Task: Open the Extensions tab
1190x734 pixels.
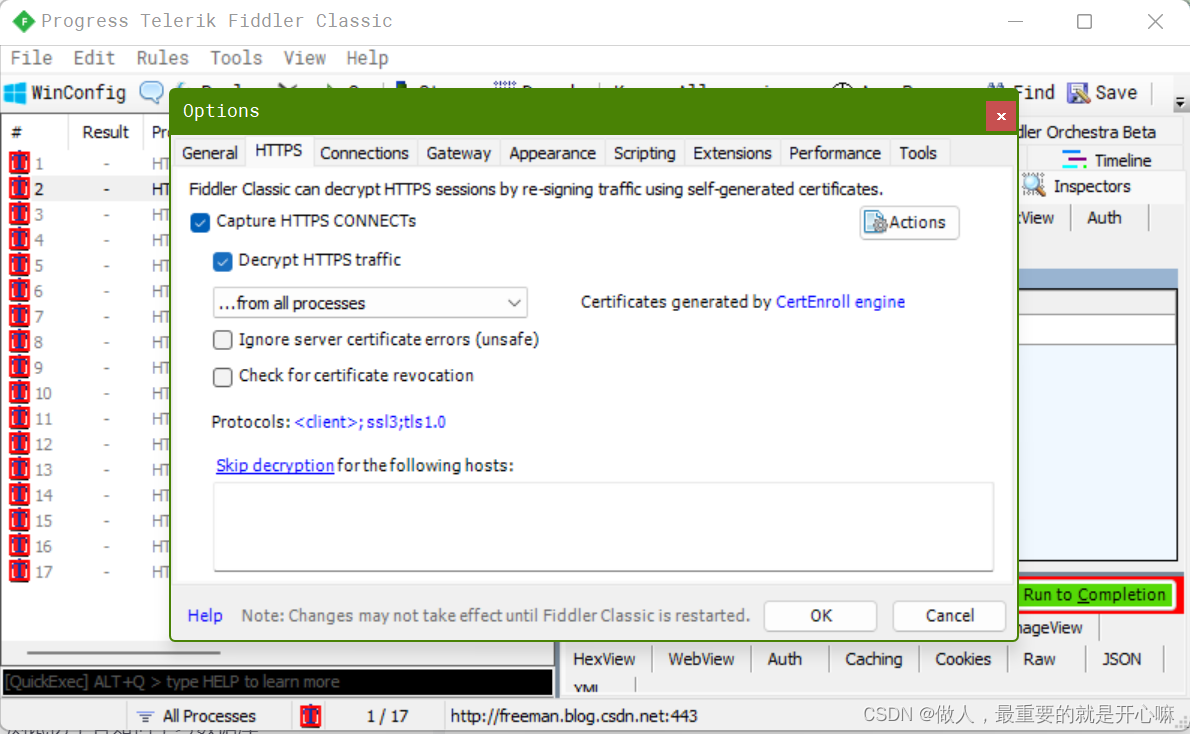Action: (732, 153)
